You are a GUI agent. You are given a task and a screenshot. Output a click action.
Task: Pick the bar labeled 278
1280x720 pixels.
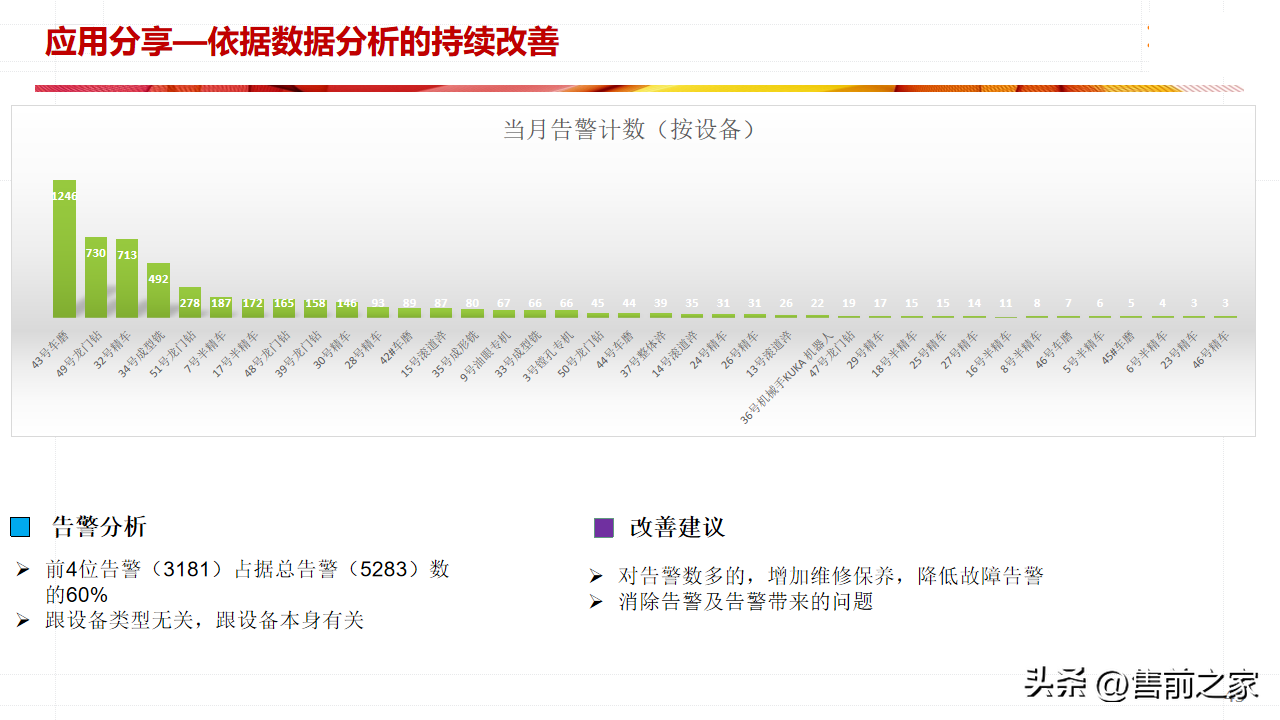point(190,302)
